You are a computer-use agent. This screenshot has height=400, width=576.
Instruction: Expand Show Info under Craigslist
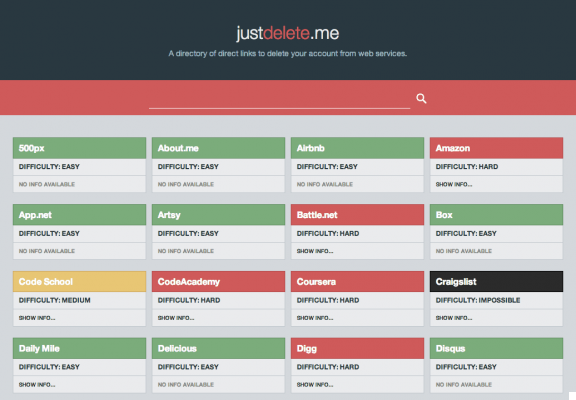click(x=454, y=318)
